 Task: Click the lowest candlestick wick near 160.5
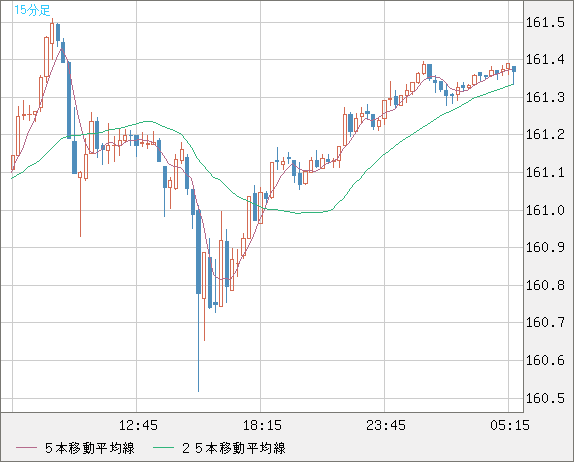(198, 344)
